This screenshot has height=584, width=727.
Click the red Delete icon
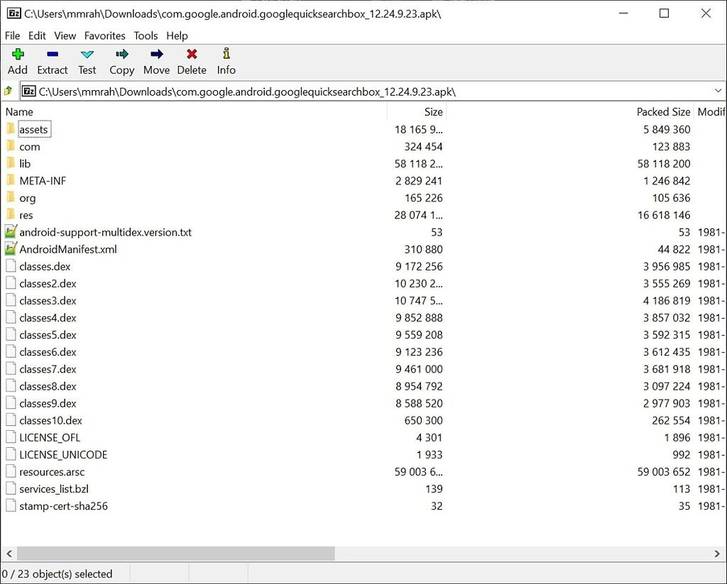coord(191,54)
